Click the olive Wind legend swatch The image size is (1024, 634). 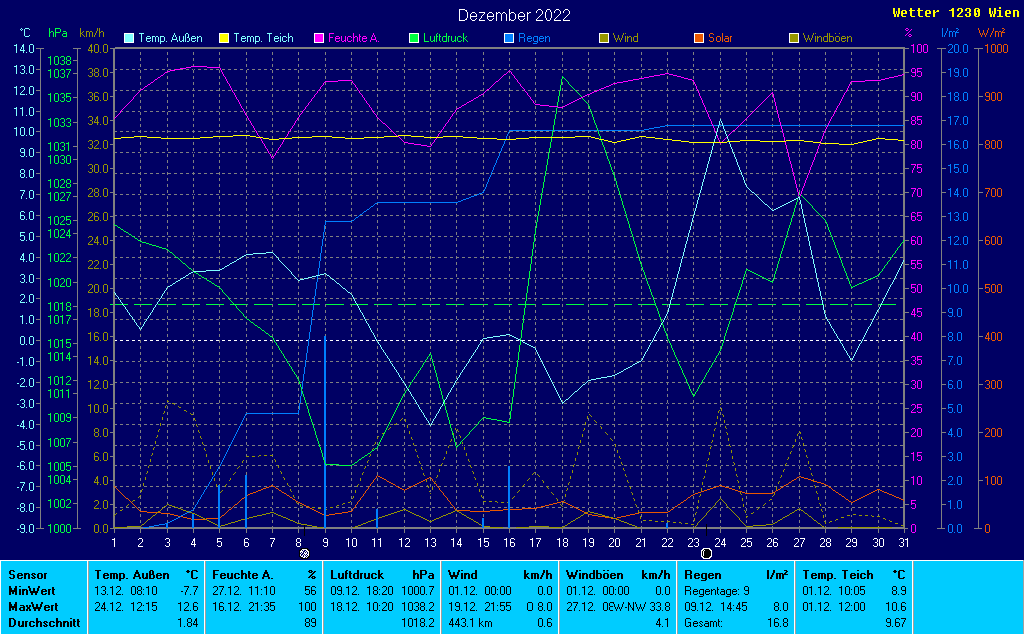point(603,39)
